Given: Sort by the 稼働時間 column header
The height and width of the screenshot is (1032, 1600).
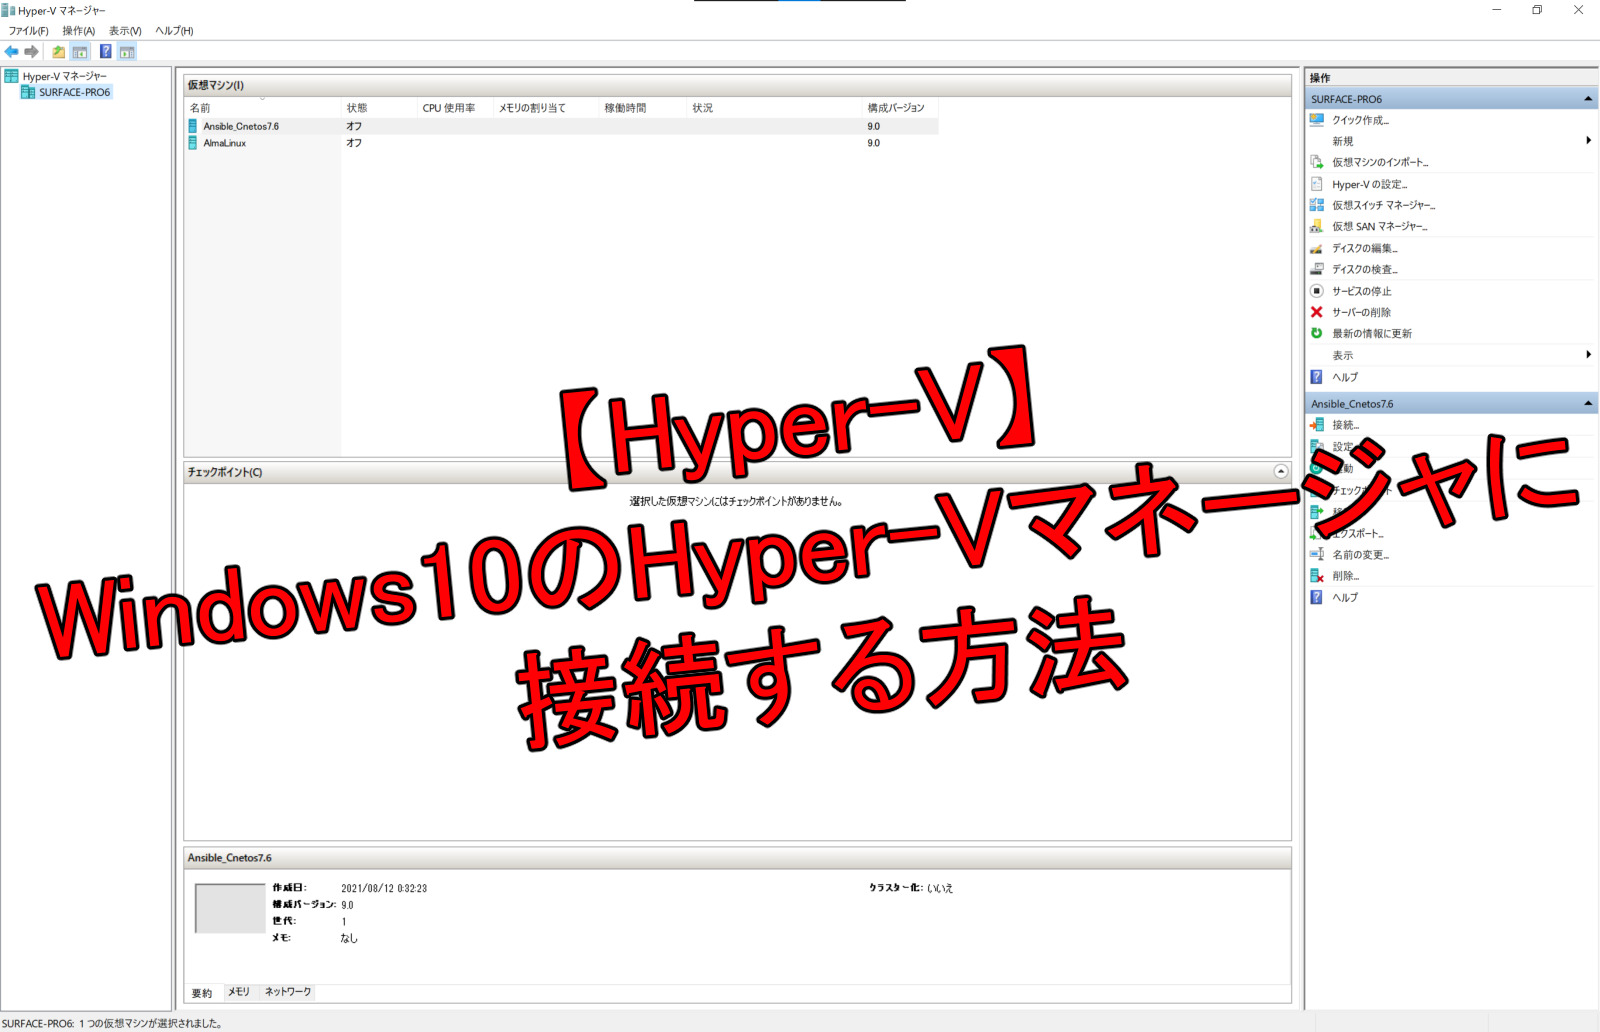Looking at the screenshot, I should pos(643,108).
